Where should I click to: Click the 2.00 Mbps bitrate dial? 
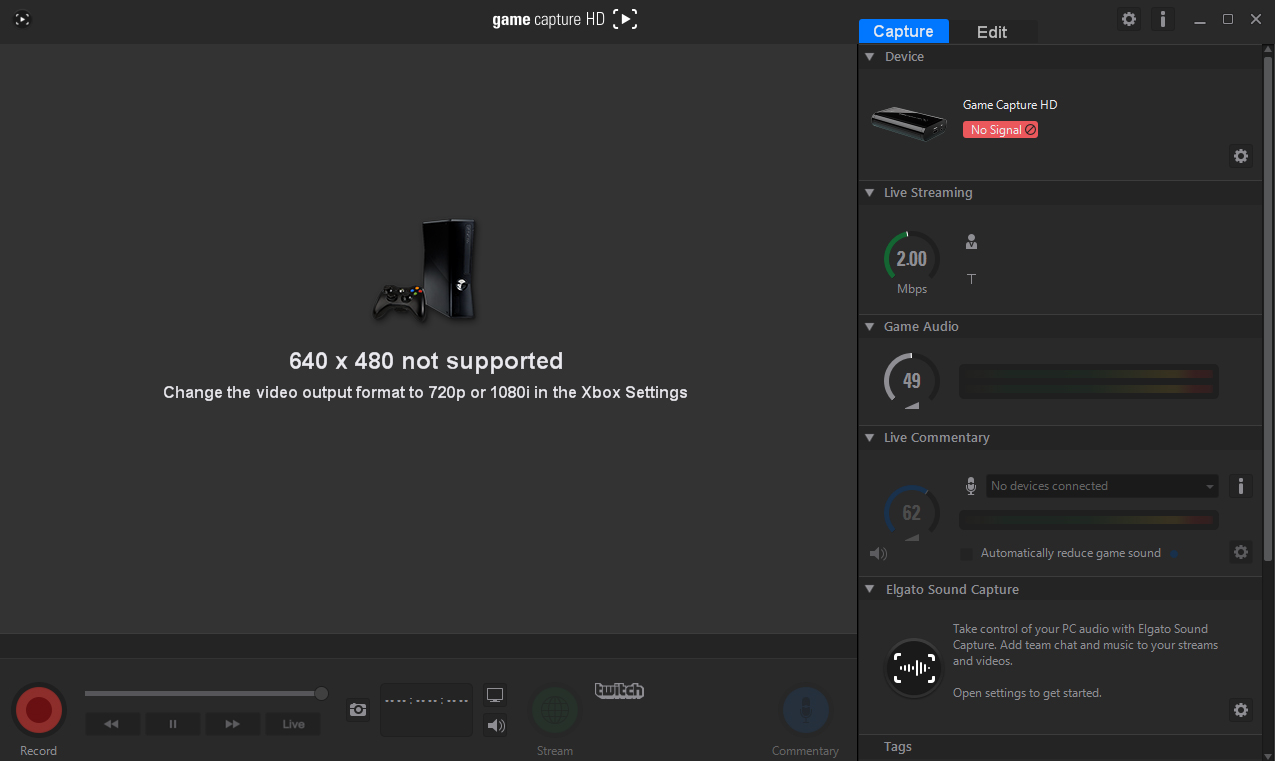pyautogui.click(x=912, y=260)
